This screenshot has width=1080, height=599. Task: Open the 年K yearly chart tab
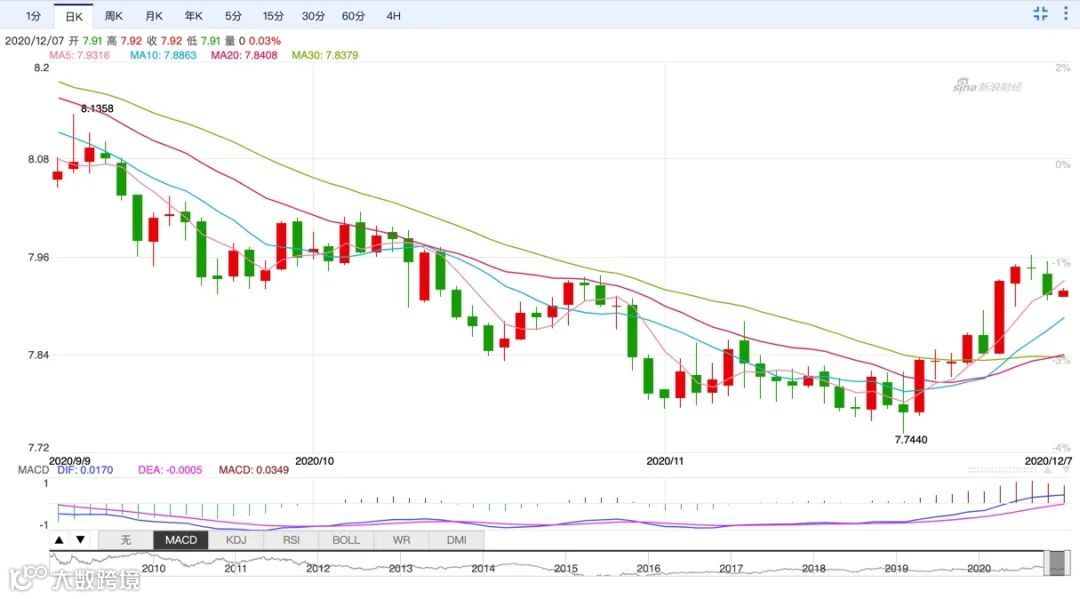click(194, 15)
